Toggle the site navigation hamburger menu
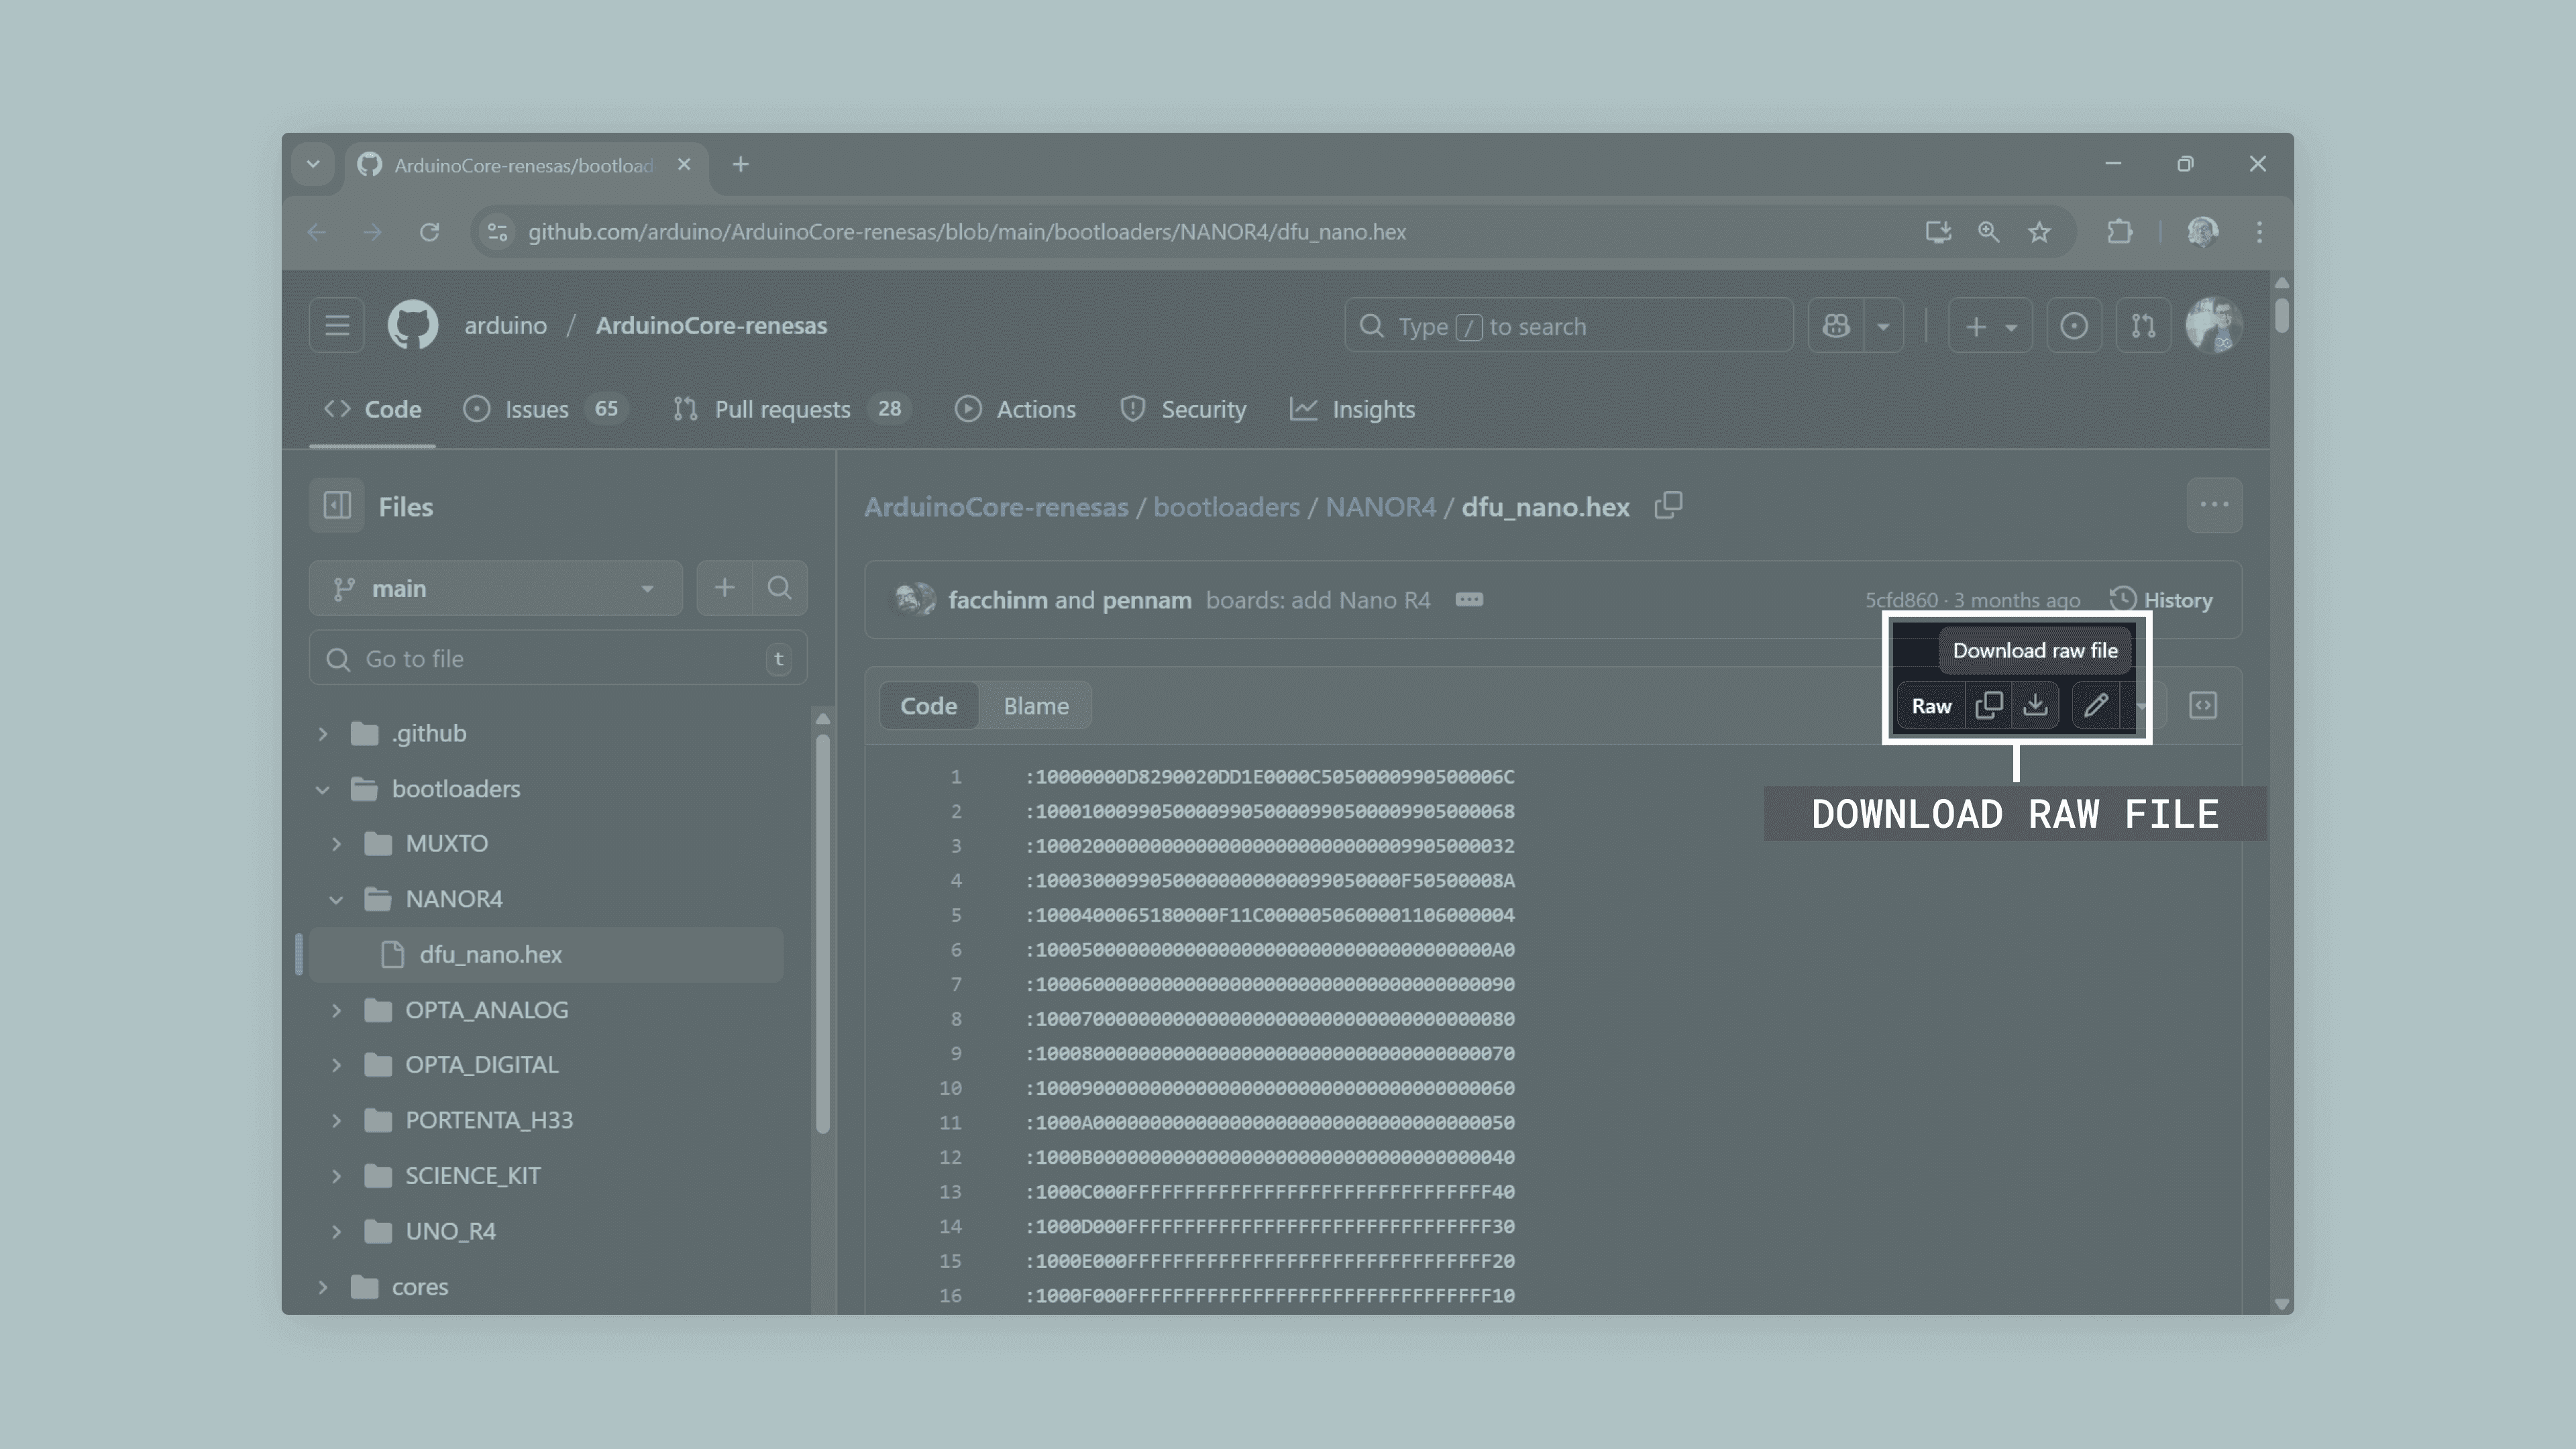Screen dimensions: 2576x1449 (x=336, y=325)
